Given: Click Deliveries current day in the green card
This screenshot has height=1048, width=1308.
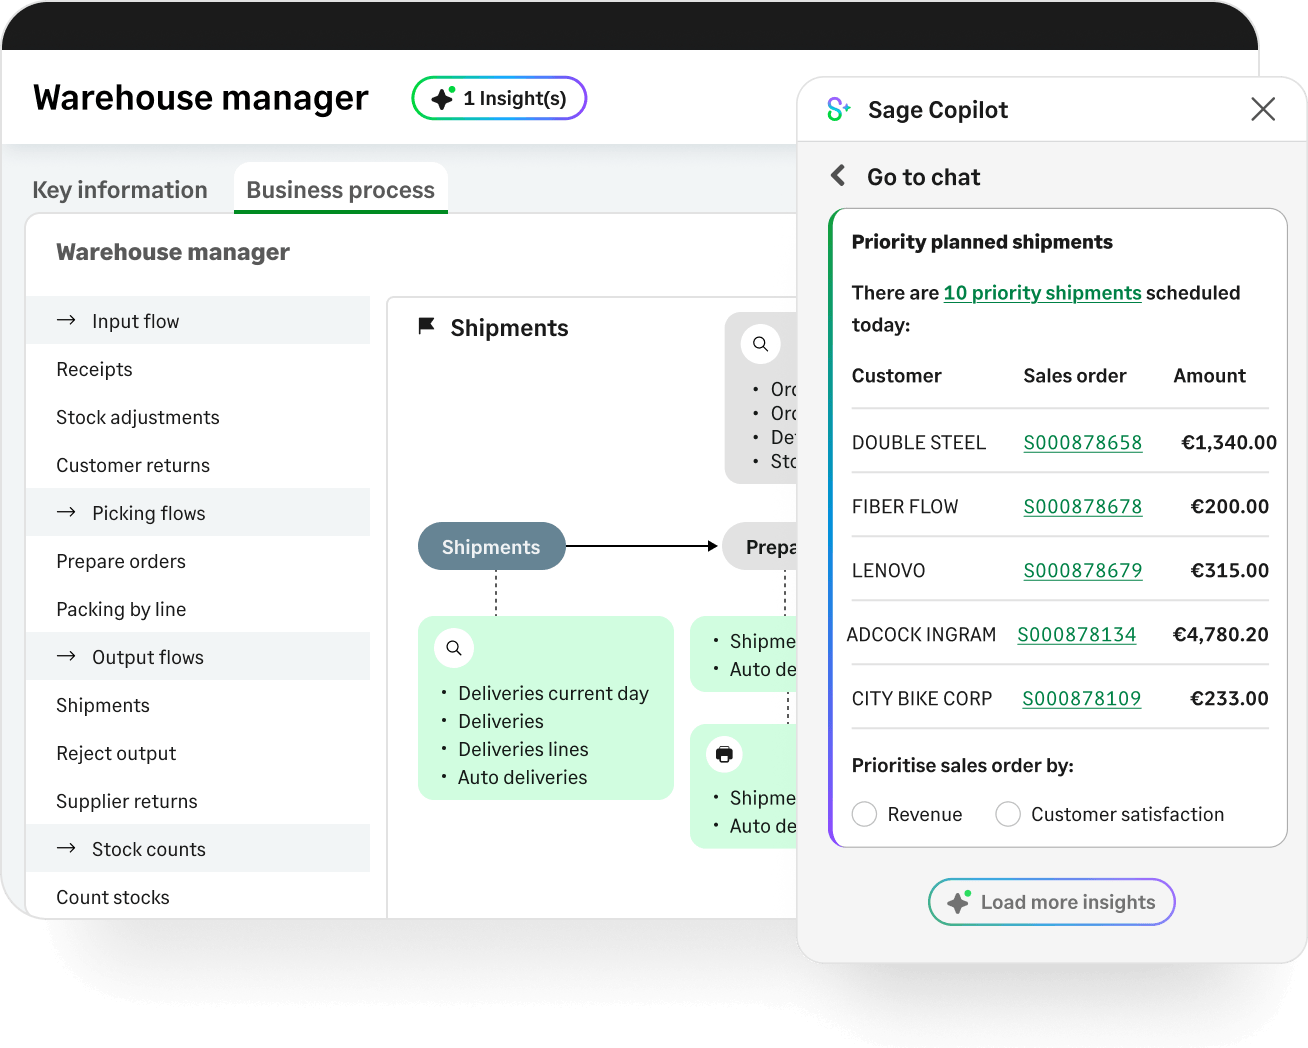Looking at the screenshot, I should (553, 693).
